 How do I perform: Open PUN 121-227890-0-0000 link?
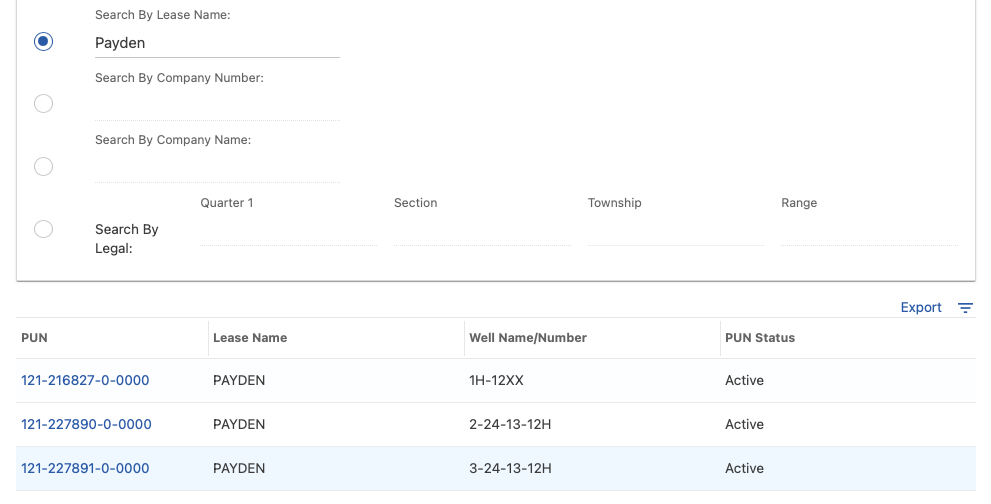pyautogui.click(x=86, y=424)
